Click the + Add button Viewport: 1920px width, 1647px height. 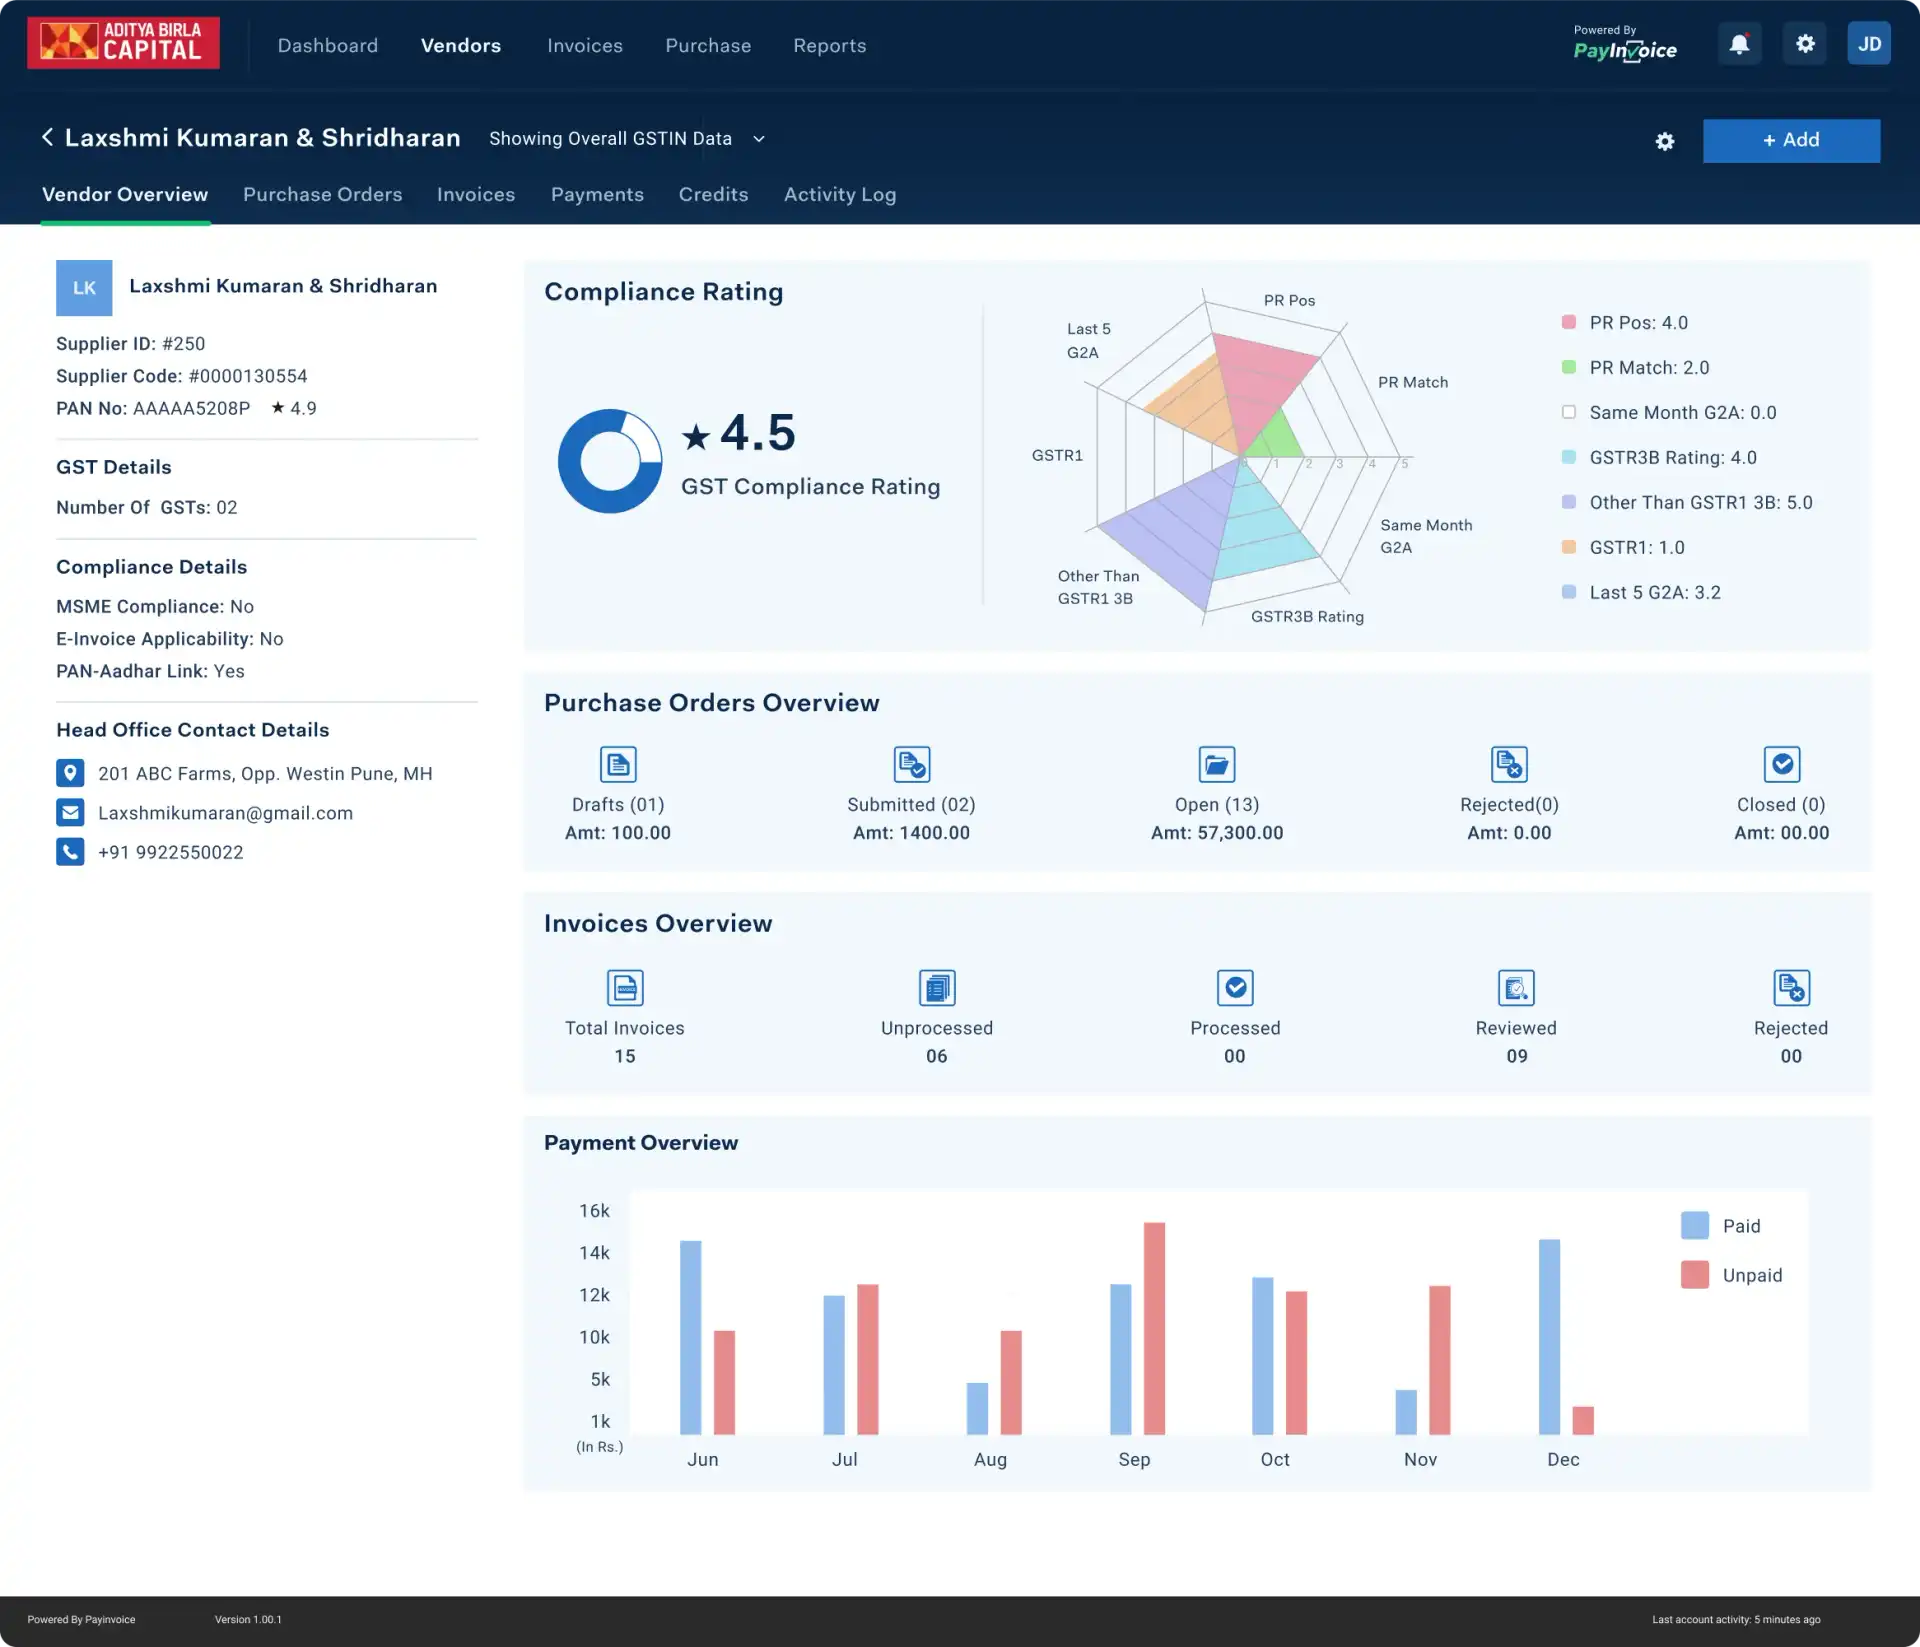[x=1791, y=141]
